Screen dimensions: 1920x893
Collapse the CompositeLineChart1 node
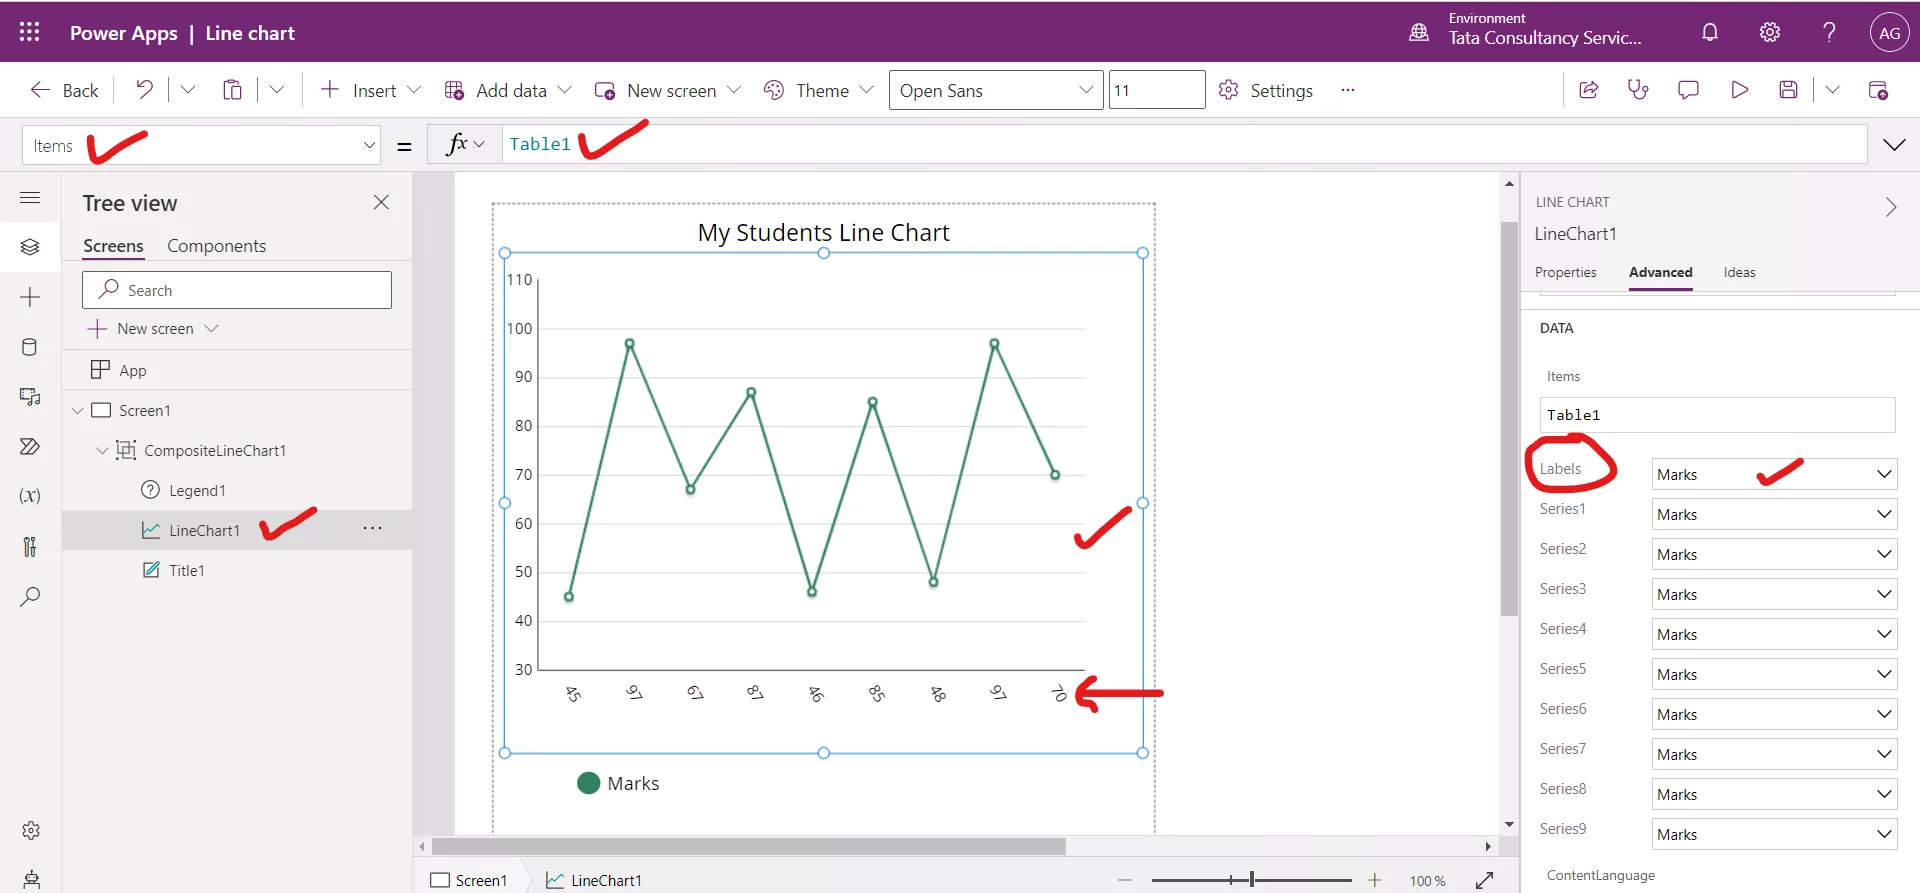(102, 450)
